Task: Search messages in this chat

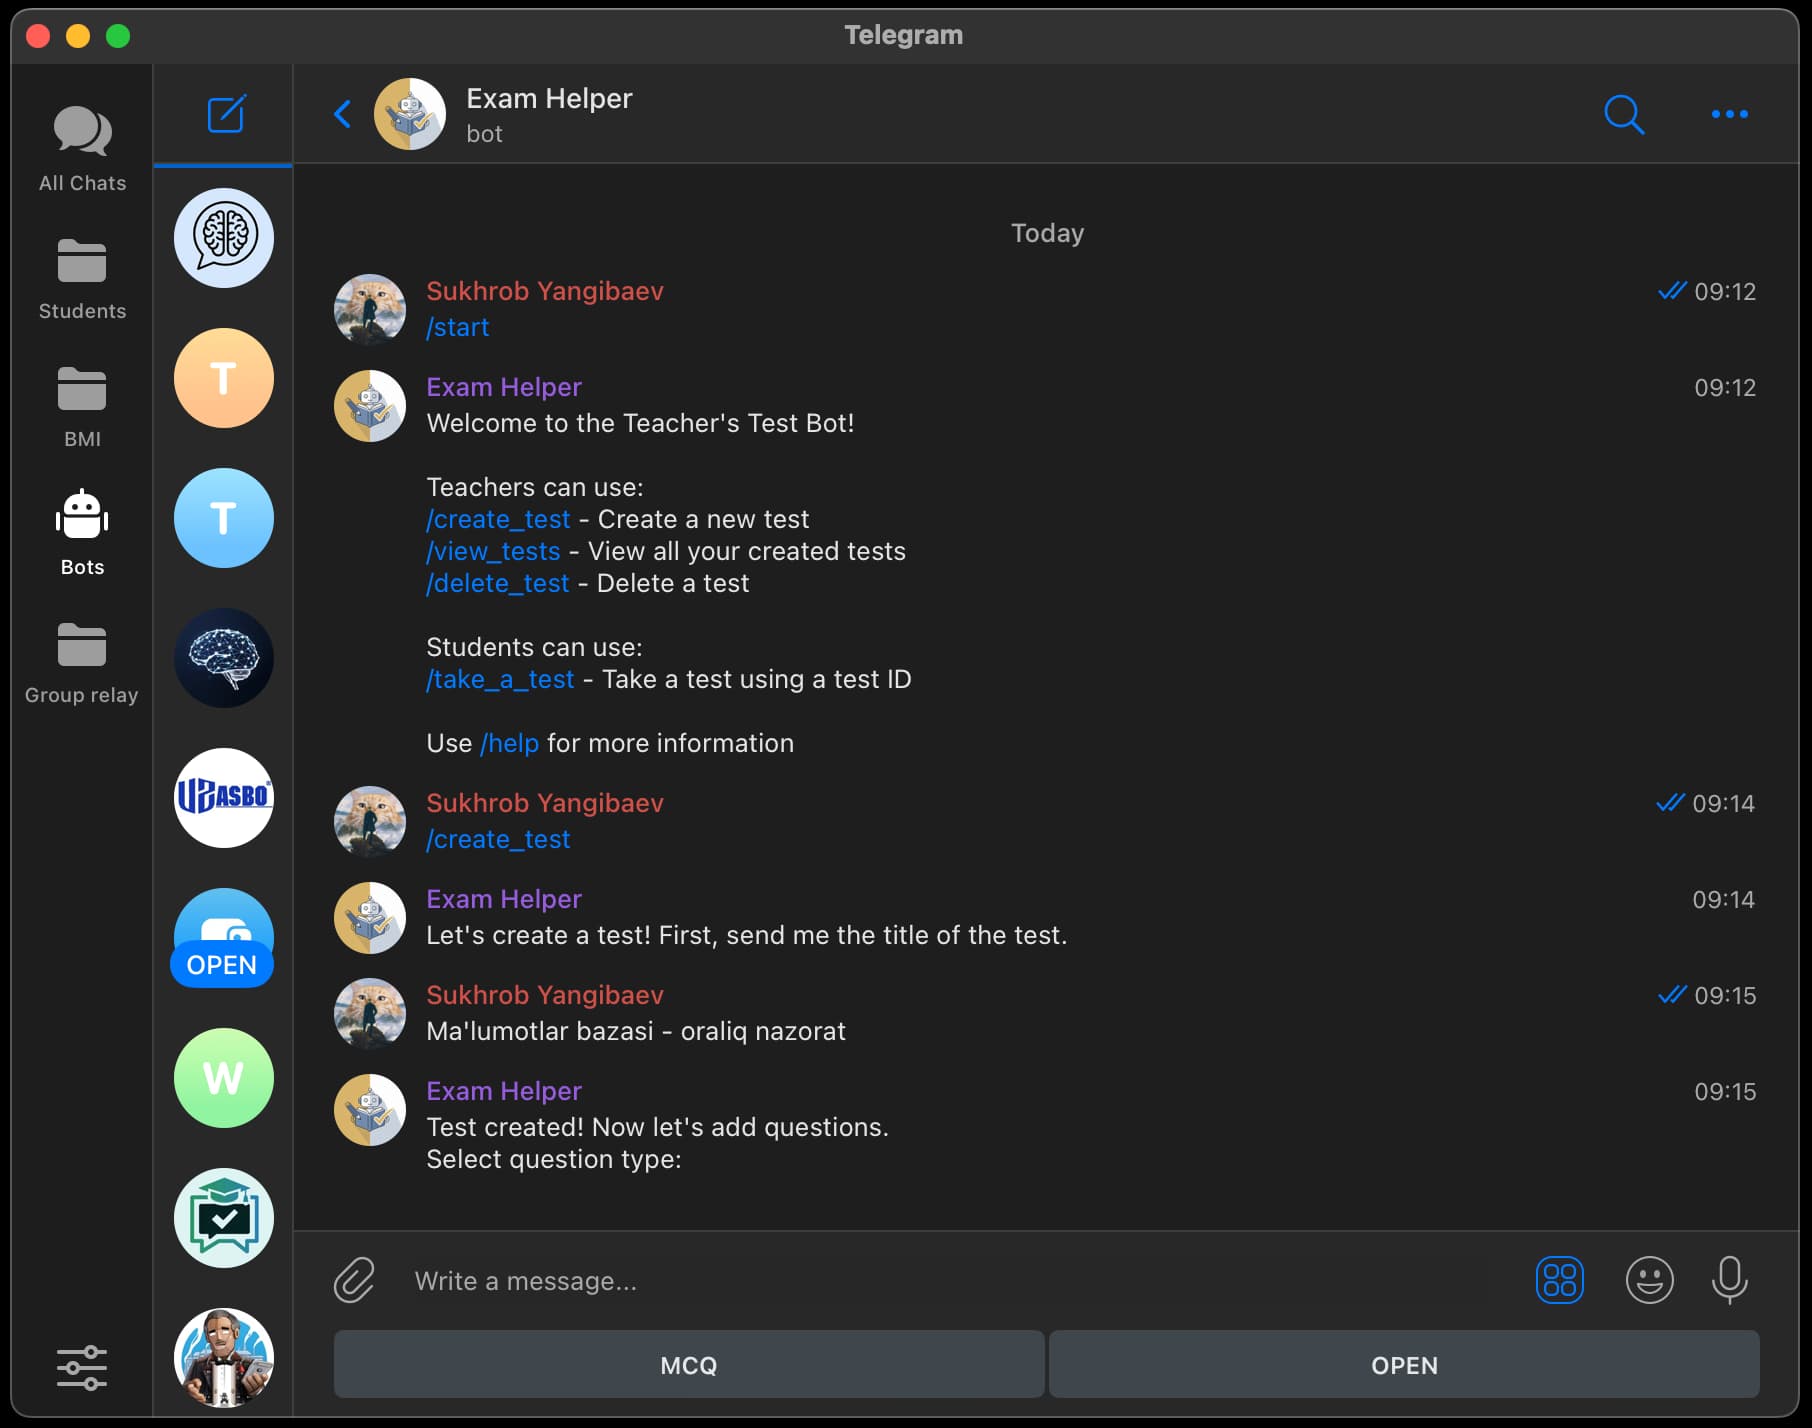Action: pyautogui.click(x=1624, y=114)
